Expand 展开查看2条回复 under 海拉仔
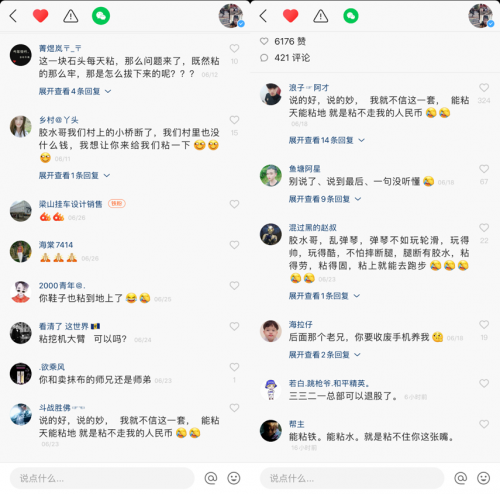This screenshot has width=500, height=494. point(325,355)
